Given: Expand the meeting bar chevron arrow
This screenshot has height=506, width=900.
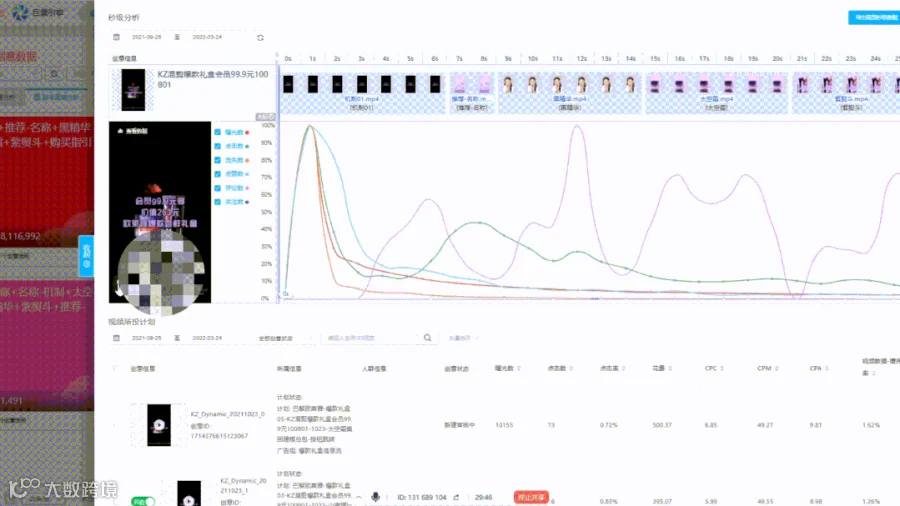Looking at the screenshot, I should [x=359, y=497].
